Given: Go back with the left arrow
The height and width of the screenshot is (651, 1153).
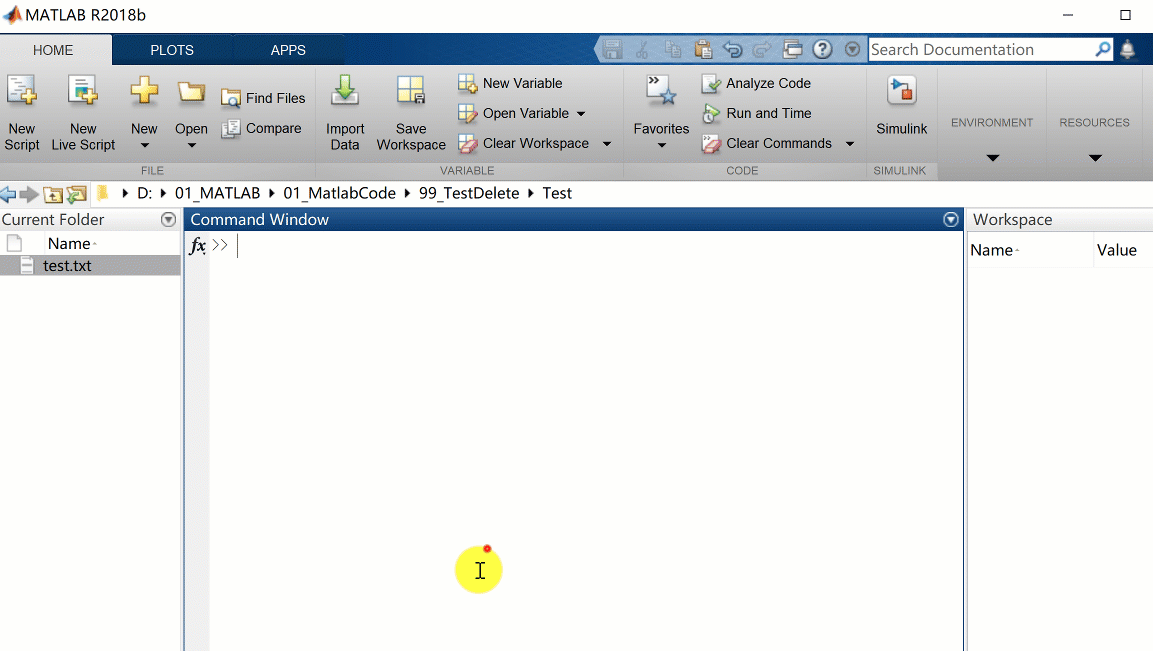Looking at the screenshot, I should click(8, 193).
